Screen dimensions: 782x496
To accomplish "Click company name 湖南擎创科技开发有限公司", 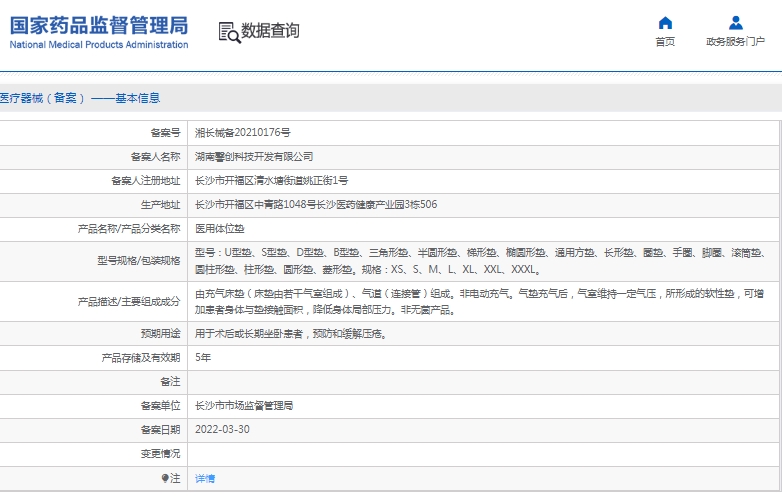I will click(x=254, y=157).
